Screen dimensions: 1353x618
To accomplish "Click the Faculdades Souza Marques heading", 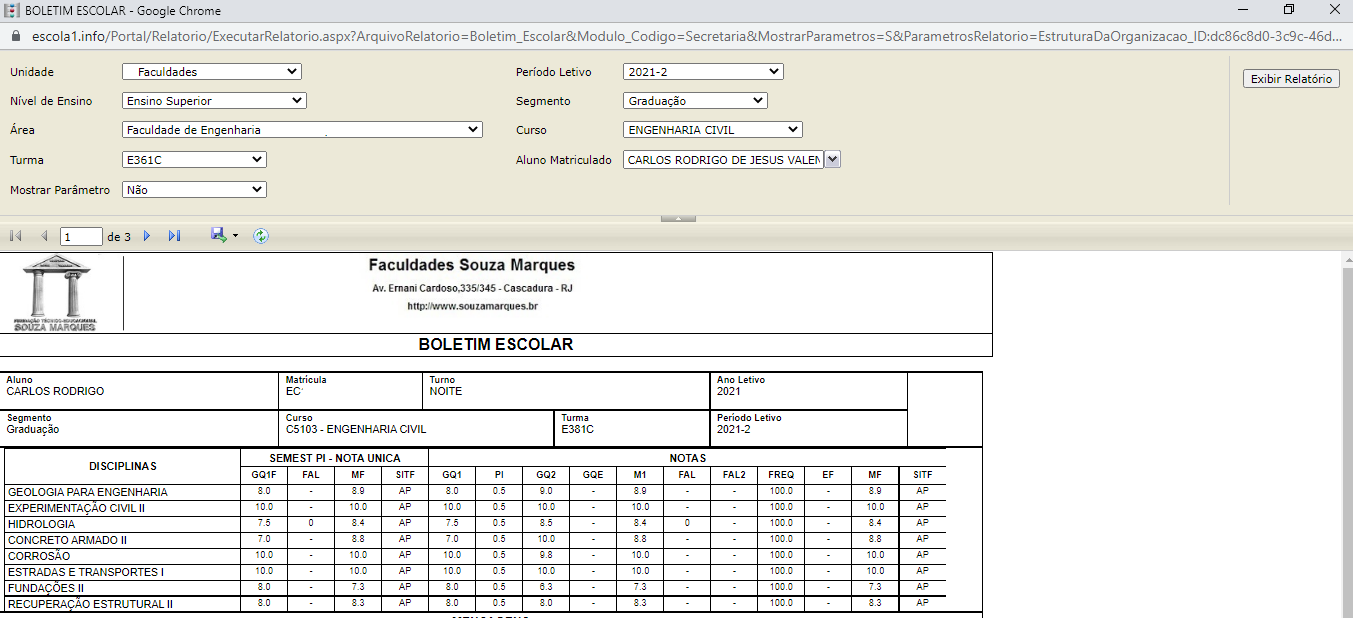I will click(x=472, y=265).
